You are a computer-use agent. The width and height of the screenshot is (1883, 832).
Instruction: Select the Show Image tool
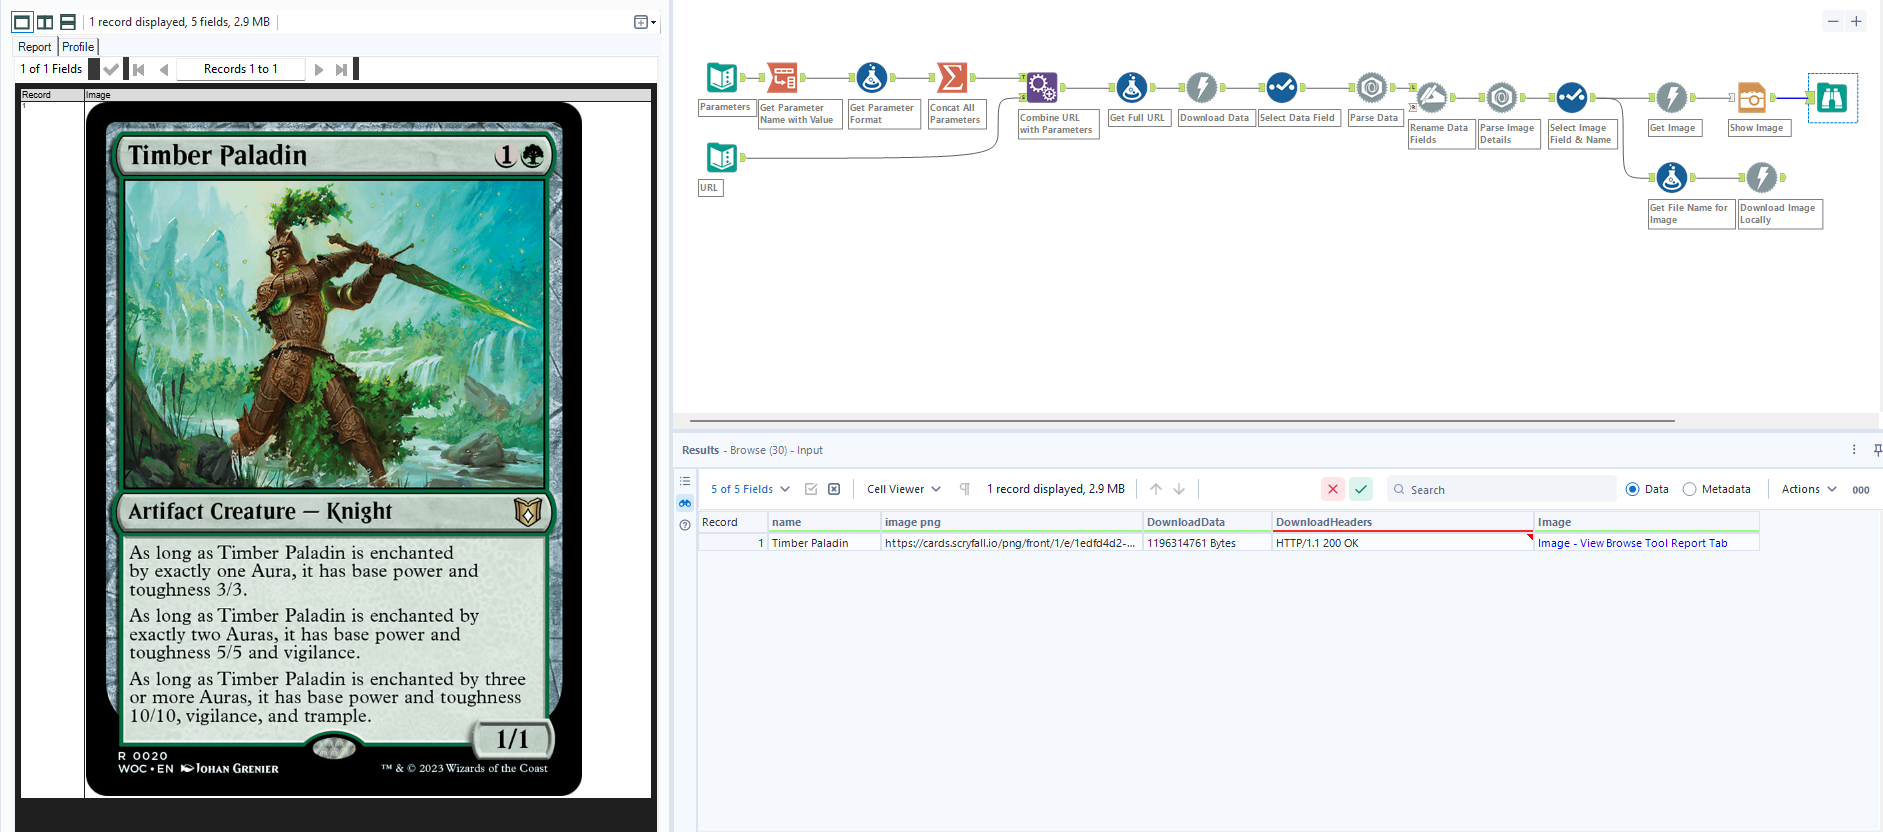pos(1752,97)
